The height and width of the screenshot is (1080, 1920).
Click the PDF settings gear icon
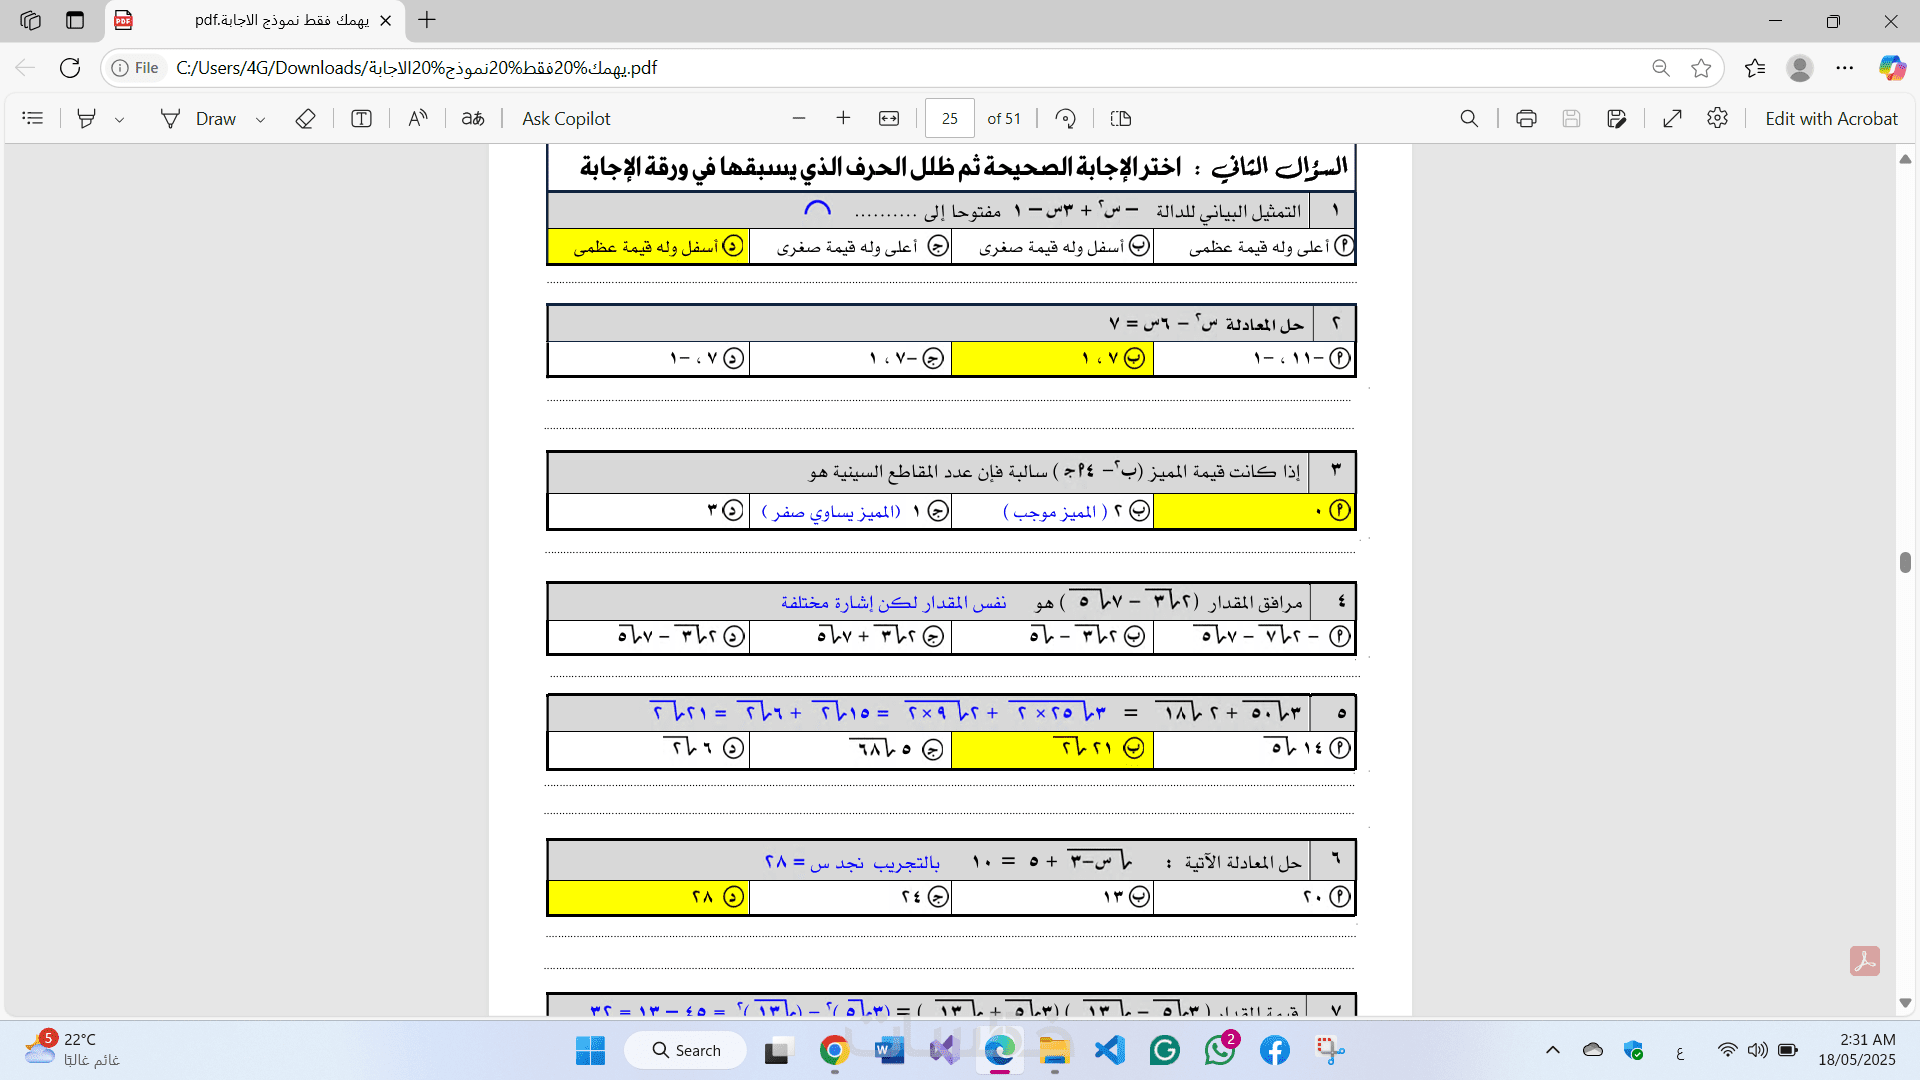1718,119
